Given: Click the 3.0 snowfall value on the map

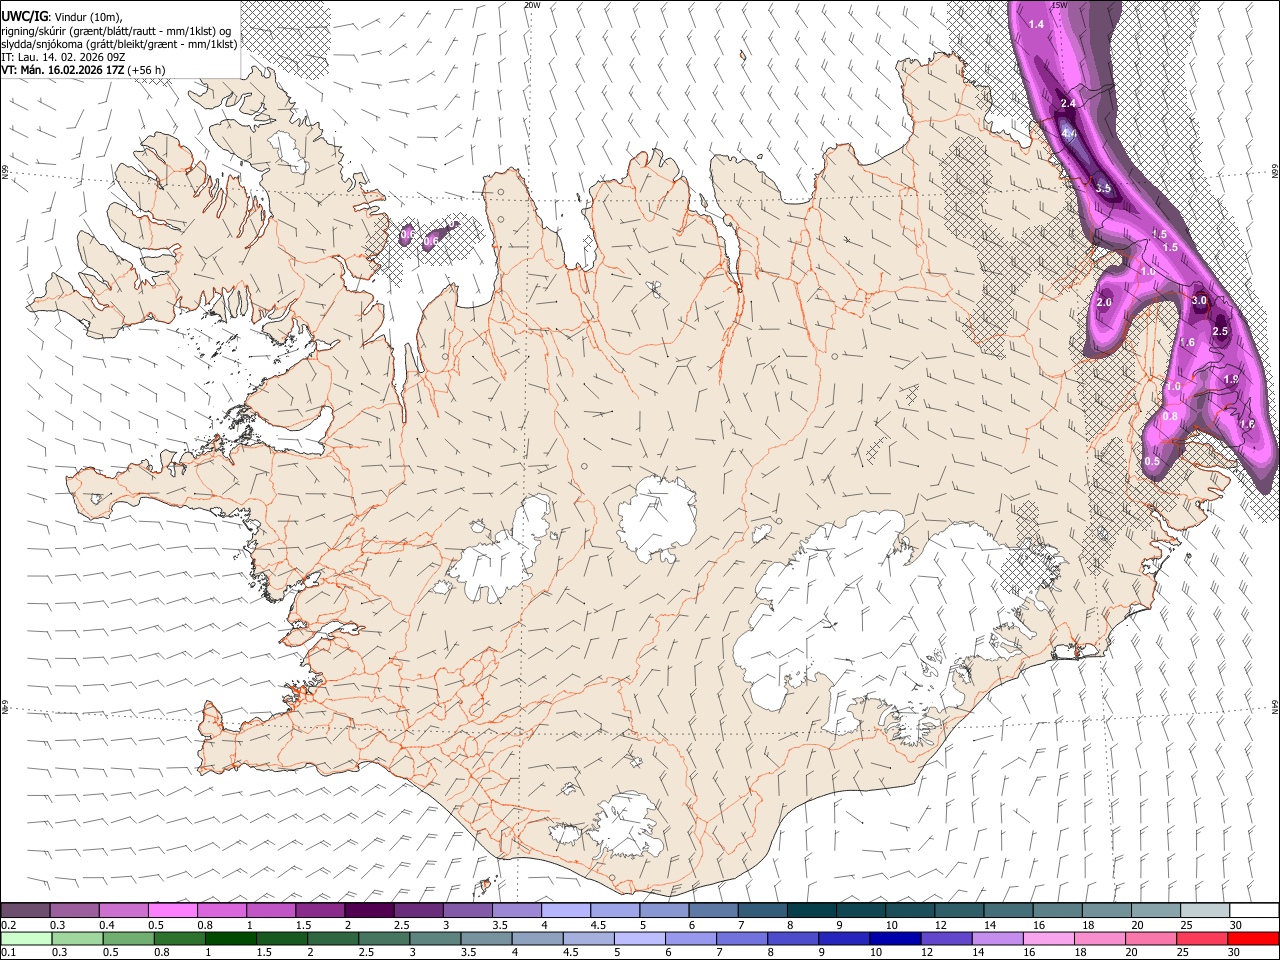Looking at the screenshot, I should (x=1200, y=300).
